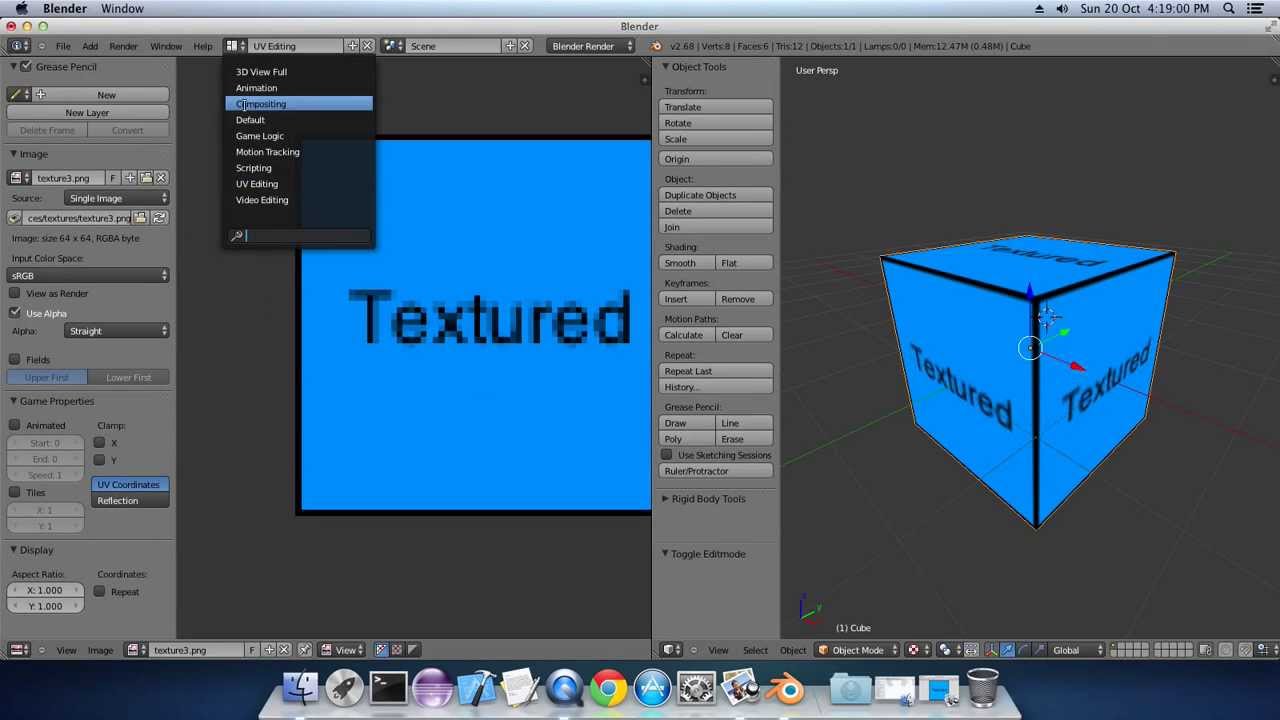
Task: Click pivot point selector icon
Action: click(948, 650)
